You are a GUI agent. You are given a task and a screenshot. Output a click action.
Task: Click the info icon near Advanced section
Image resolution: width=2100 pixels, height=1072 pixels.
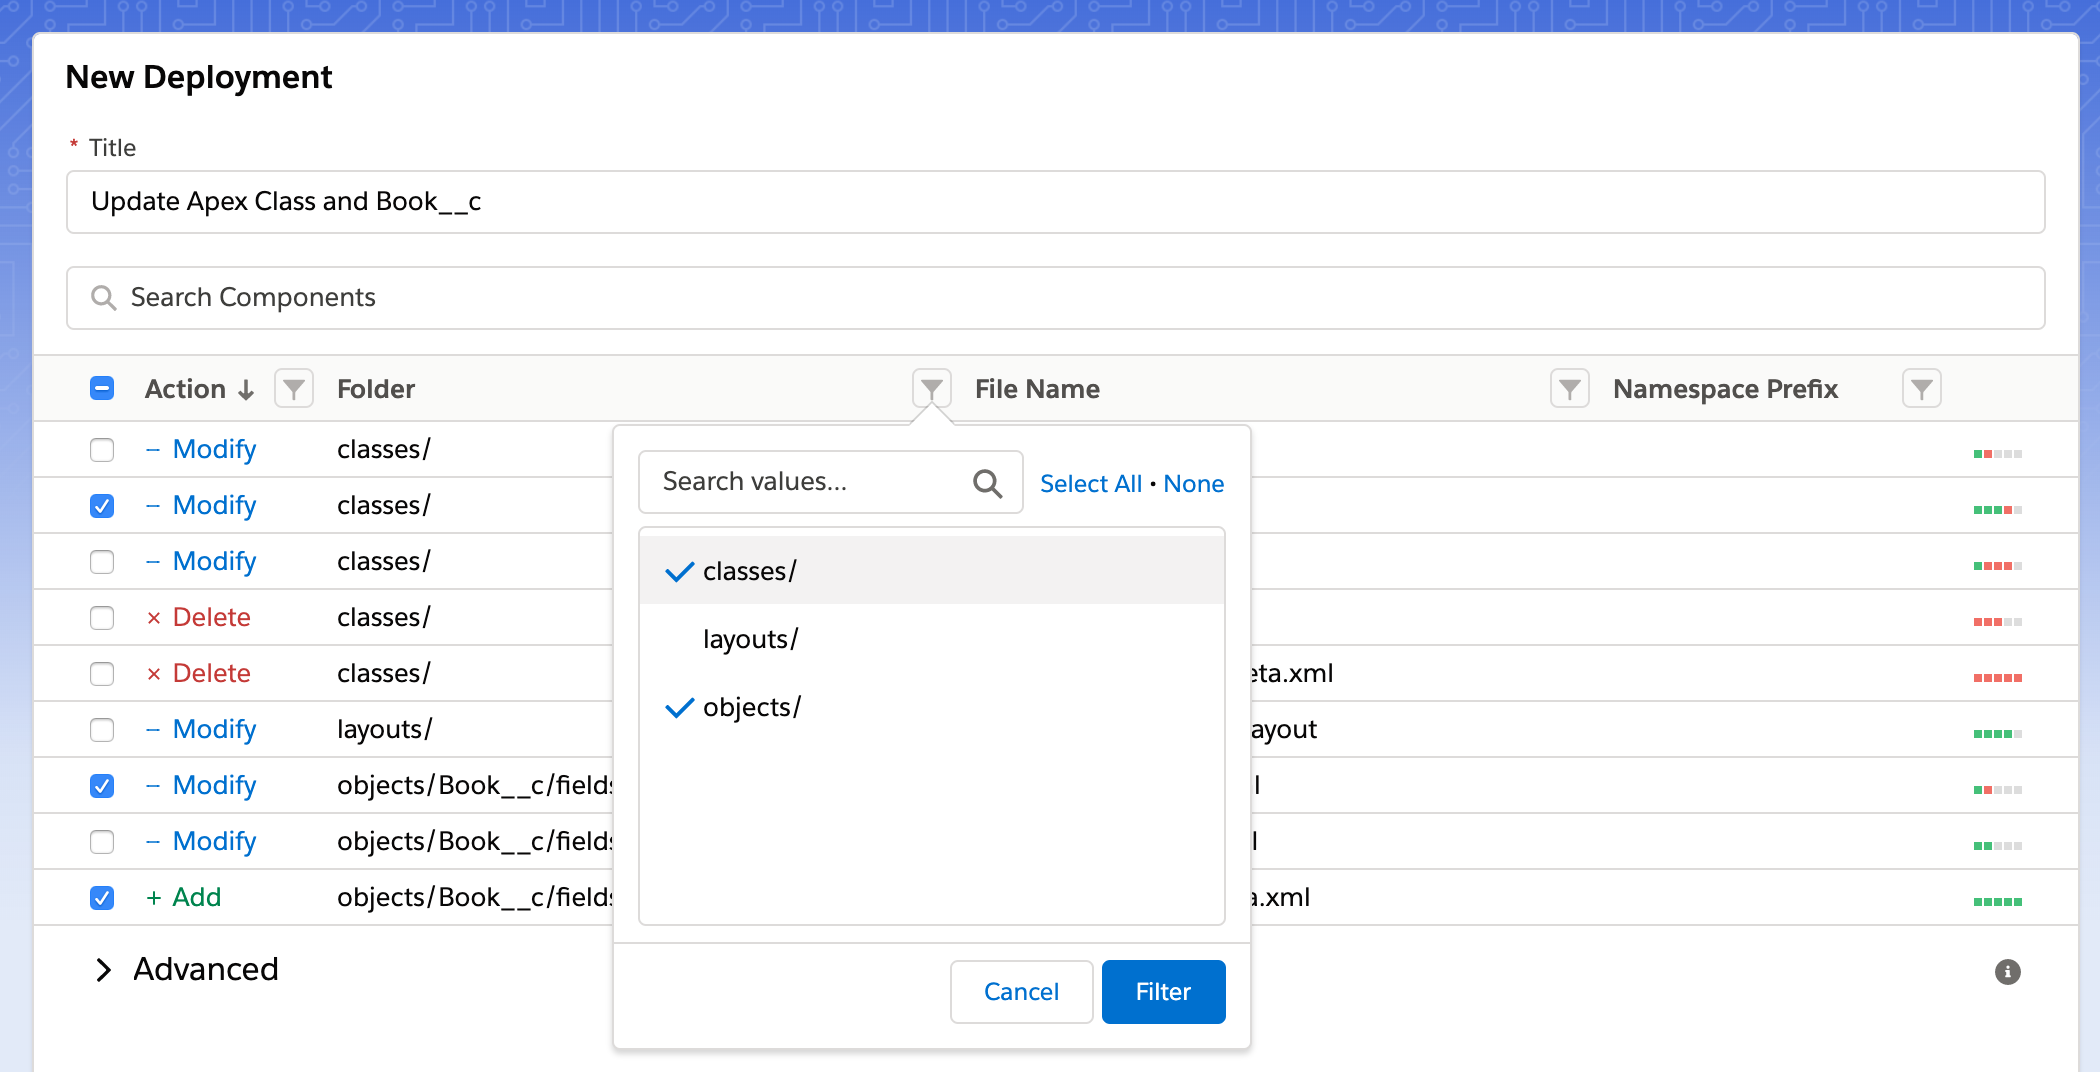coord(2007,970)
